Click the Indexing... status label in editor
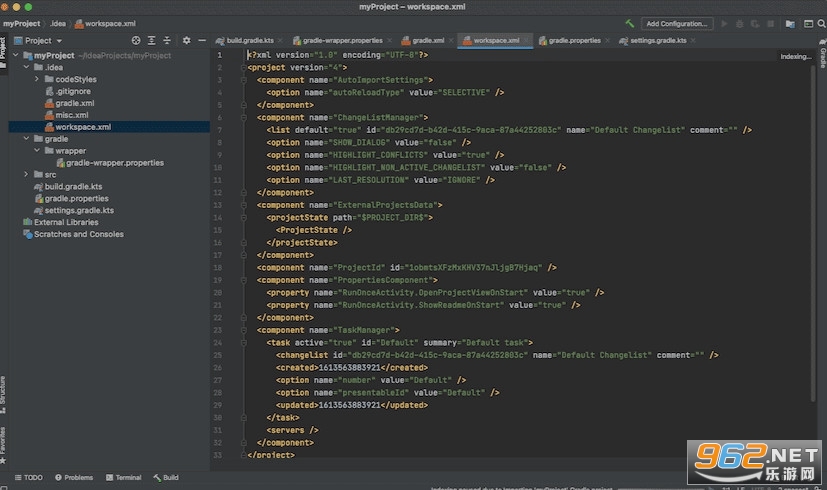Image resolution: width=827 pixels, height=490 pixels. [x=796, y=56]
